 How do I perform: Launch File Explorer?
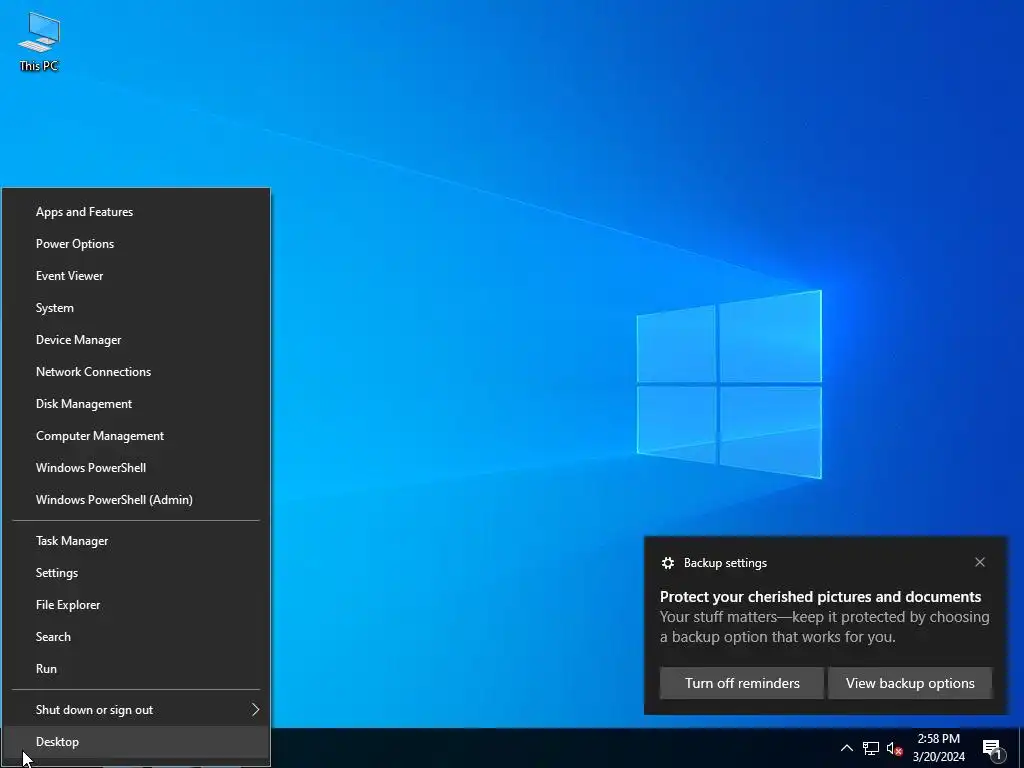(136, 605)
